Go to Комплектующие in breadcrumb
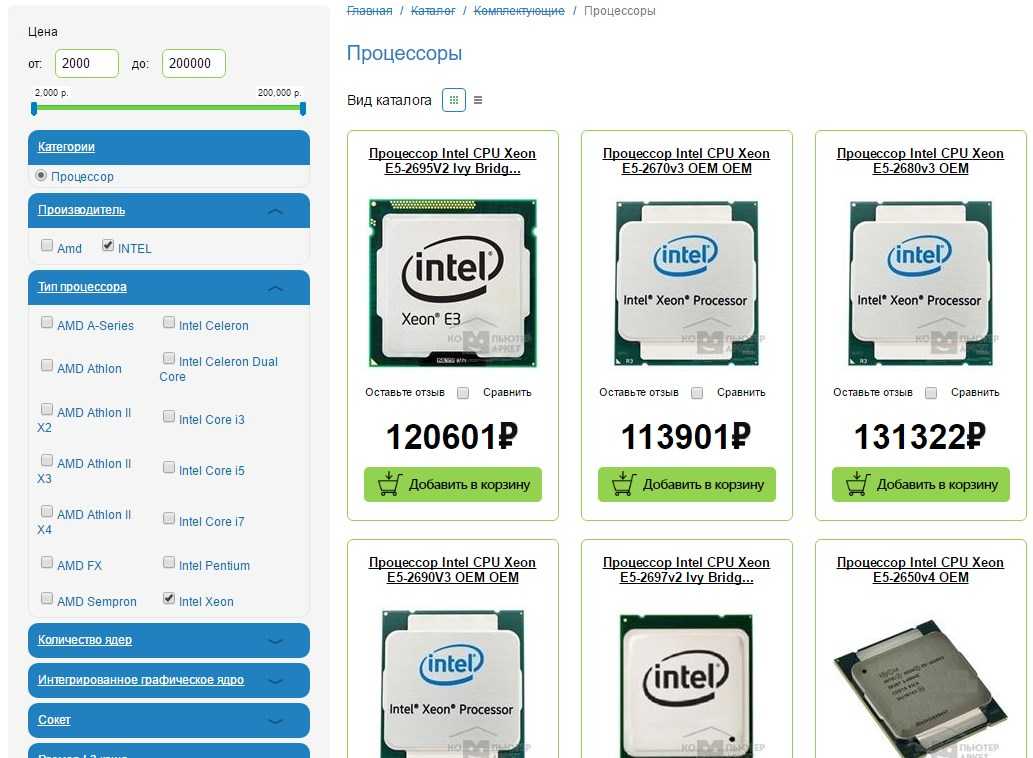Screen dimensions: 1033x758 pyautogui.click(x=519, y=11)
